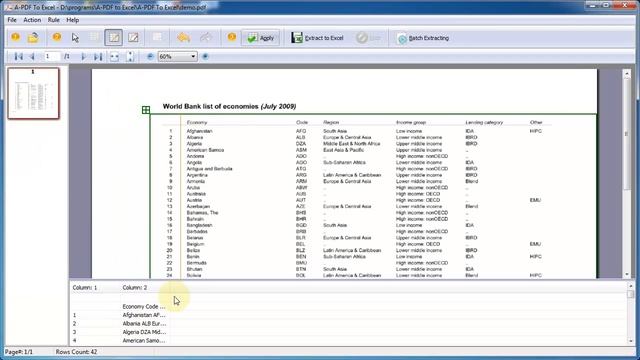Click the orange step icon left of Apply
The image size is (640, 360).
pyautogui.click(x=232, y=38)
